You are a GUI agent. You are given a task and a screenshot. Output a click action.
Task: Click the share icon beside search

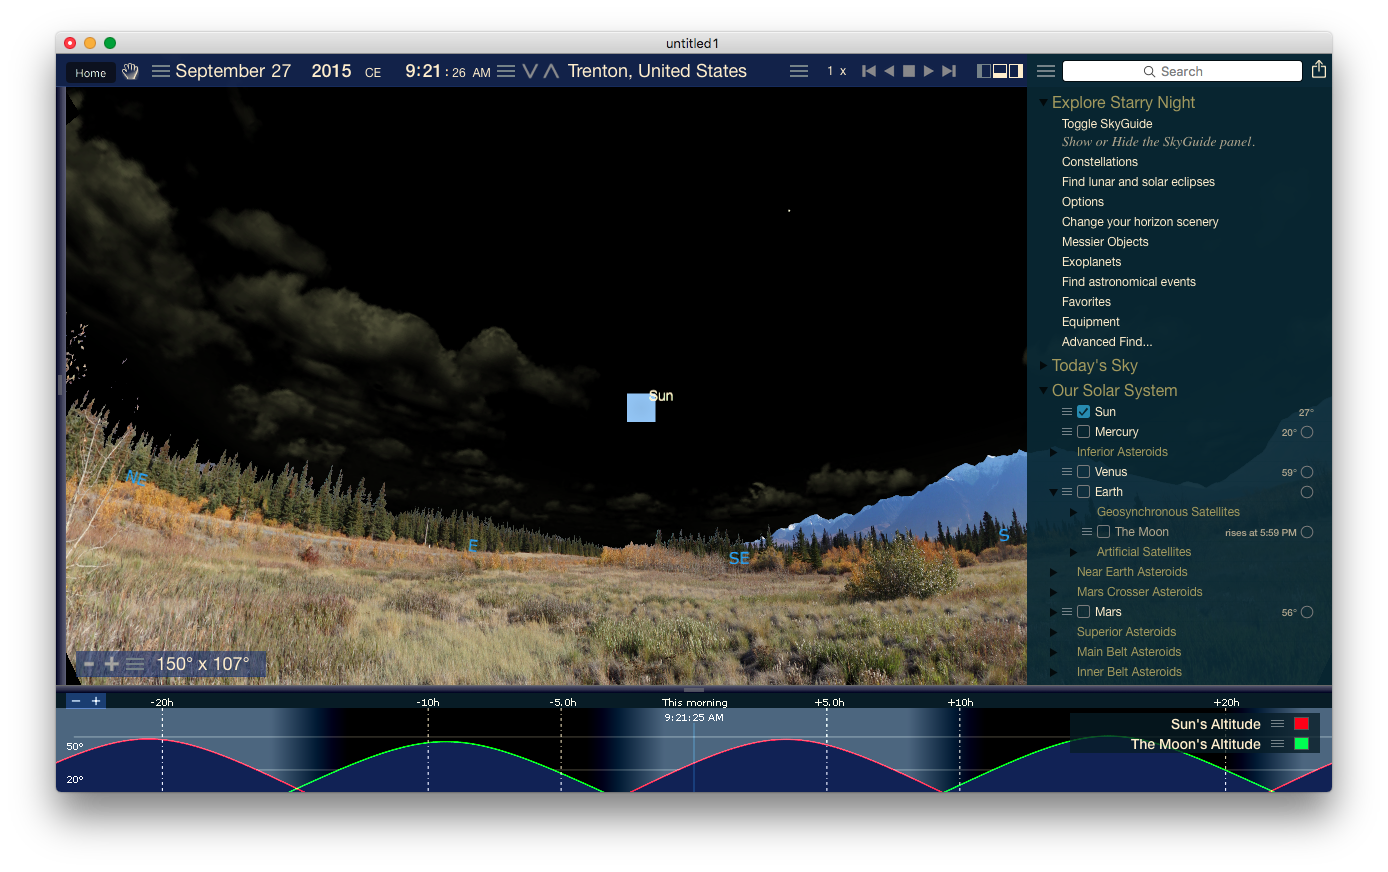click(x=1318, y=70)
